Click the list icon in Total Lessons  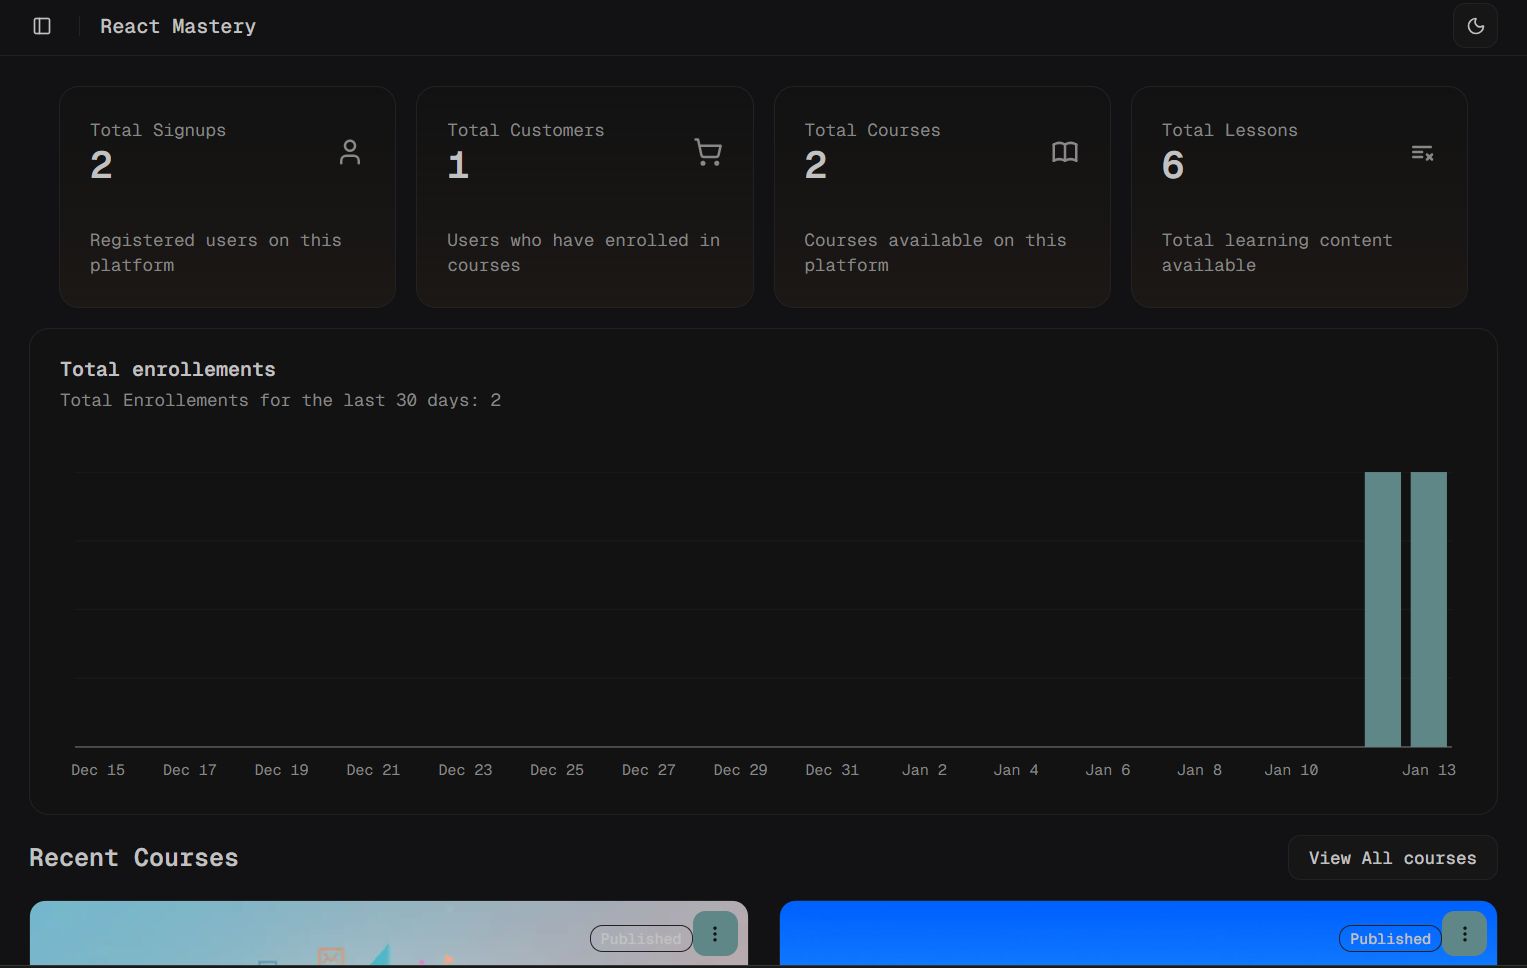(x=1422, y=153)
